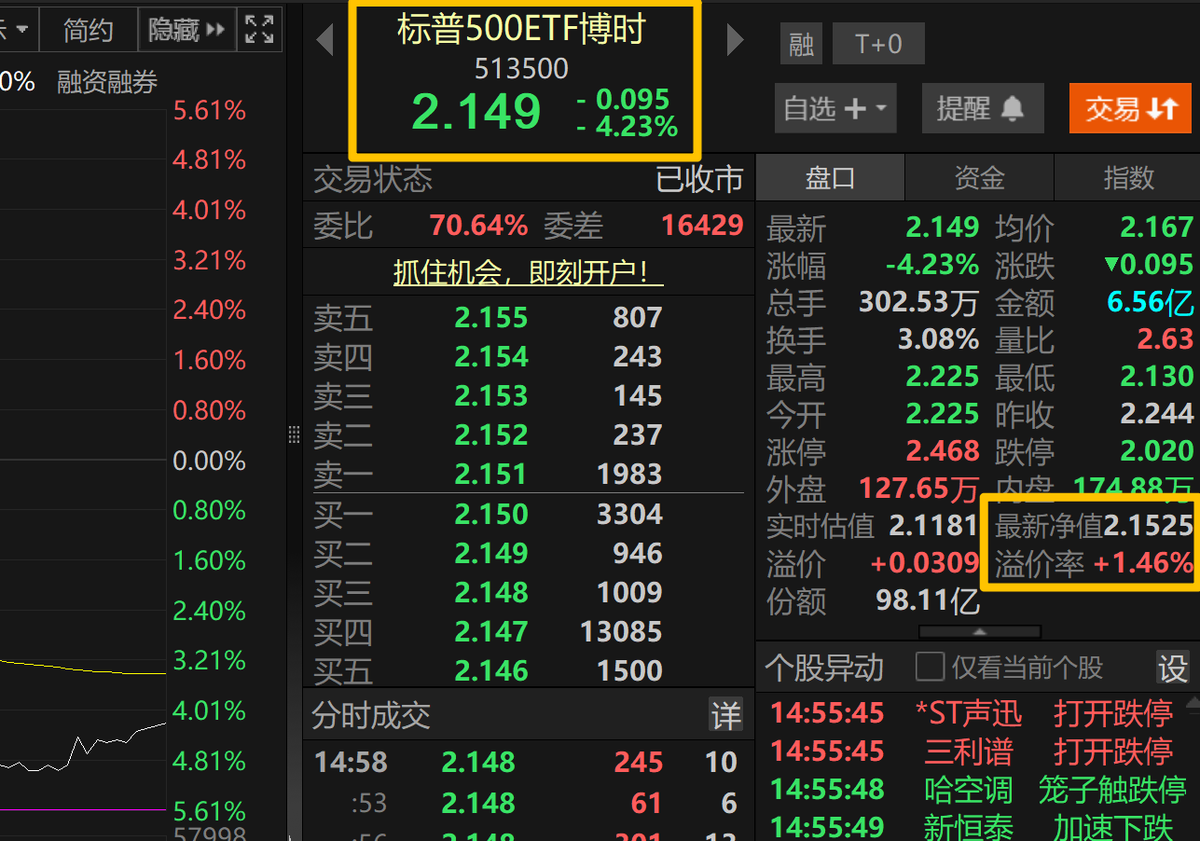Select the 简约 simple mode option
Image resolution: width=1200 pixels, height=841 pixels.
click(88, 29)
